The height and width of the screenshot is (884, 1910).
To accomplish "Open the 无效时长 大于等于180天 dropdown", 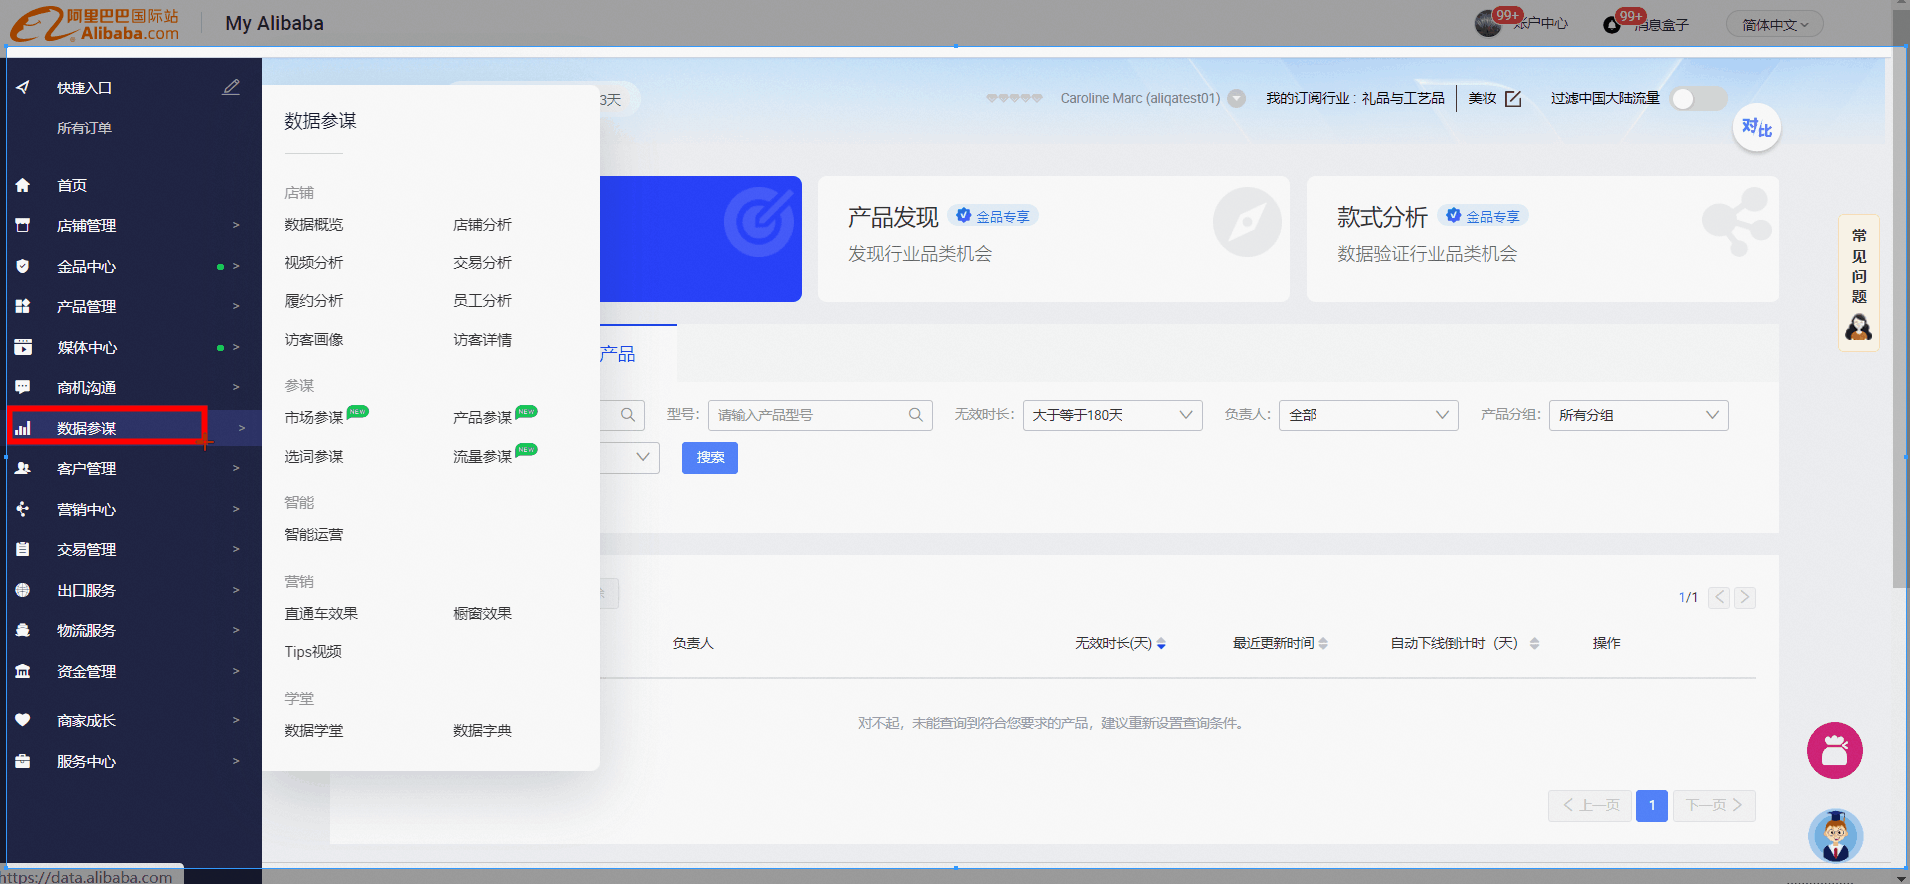I will [1113, 415].
